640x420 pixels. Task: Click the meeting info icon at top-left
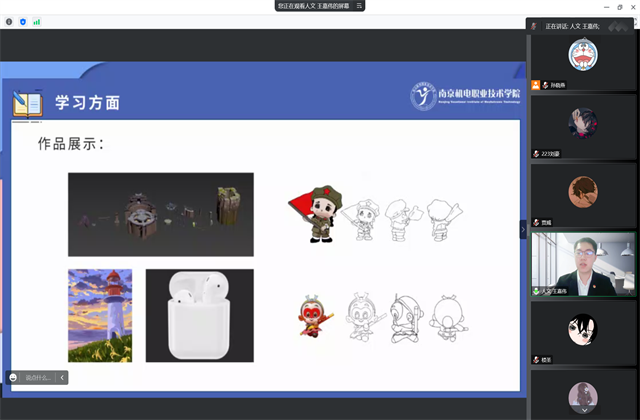click(9, 21)
